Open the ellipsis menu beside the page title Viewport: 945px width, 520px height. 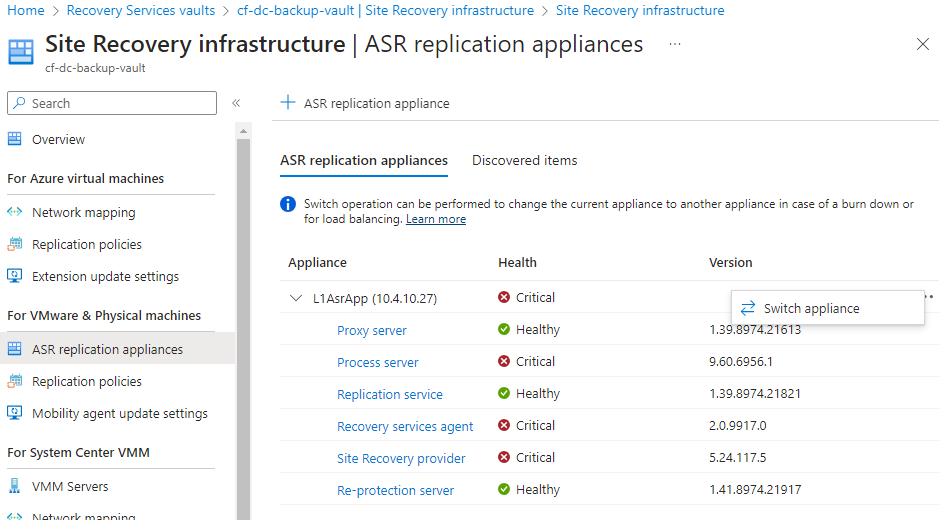click(x=675, y=44)
